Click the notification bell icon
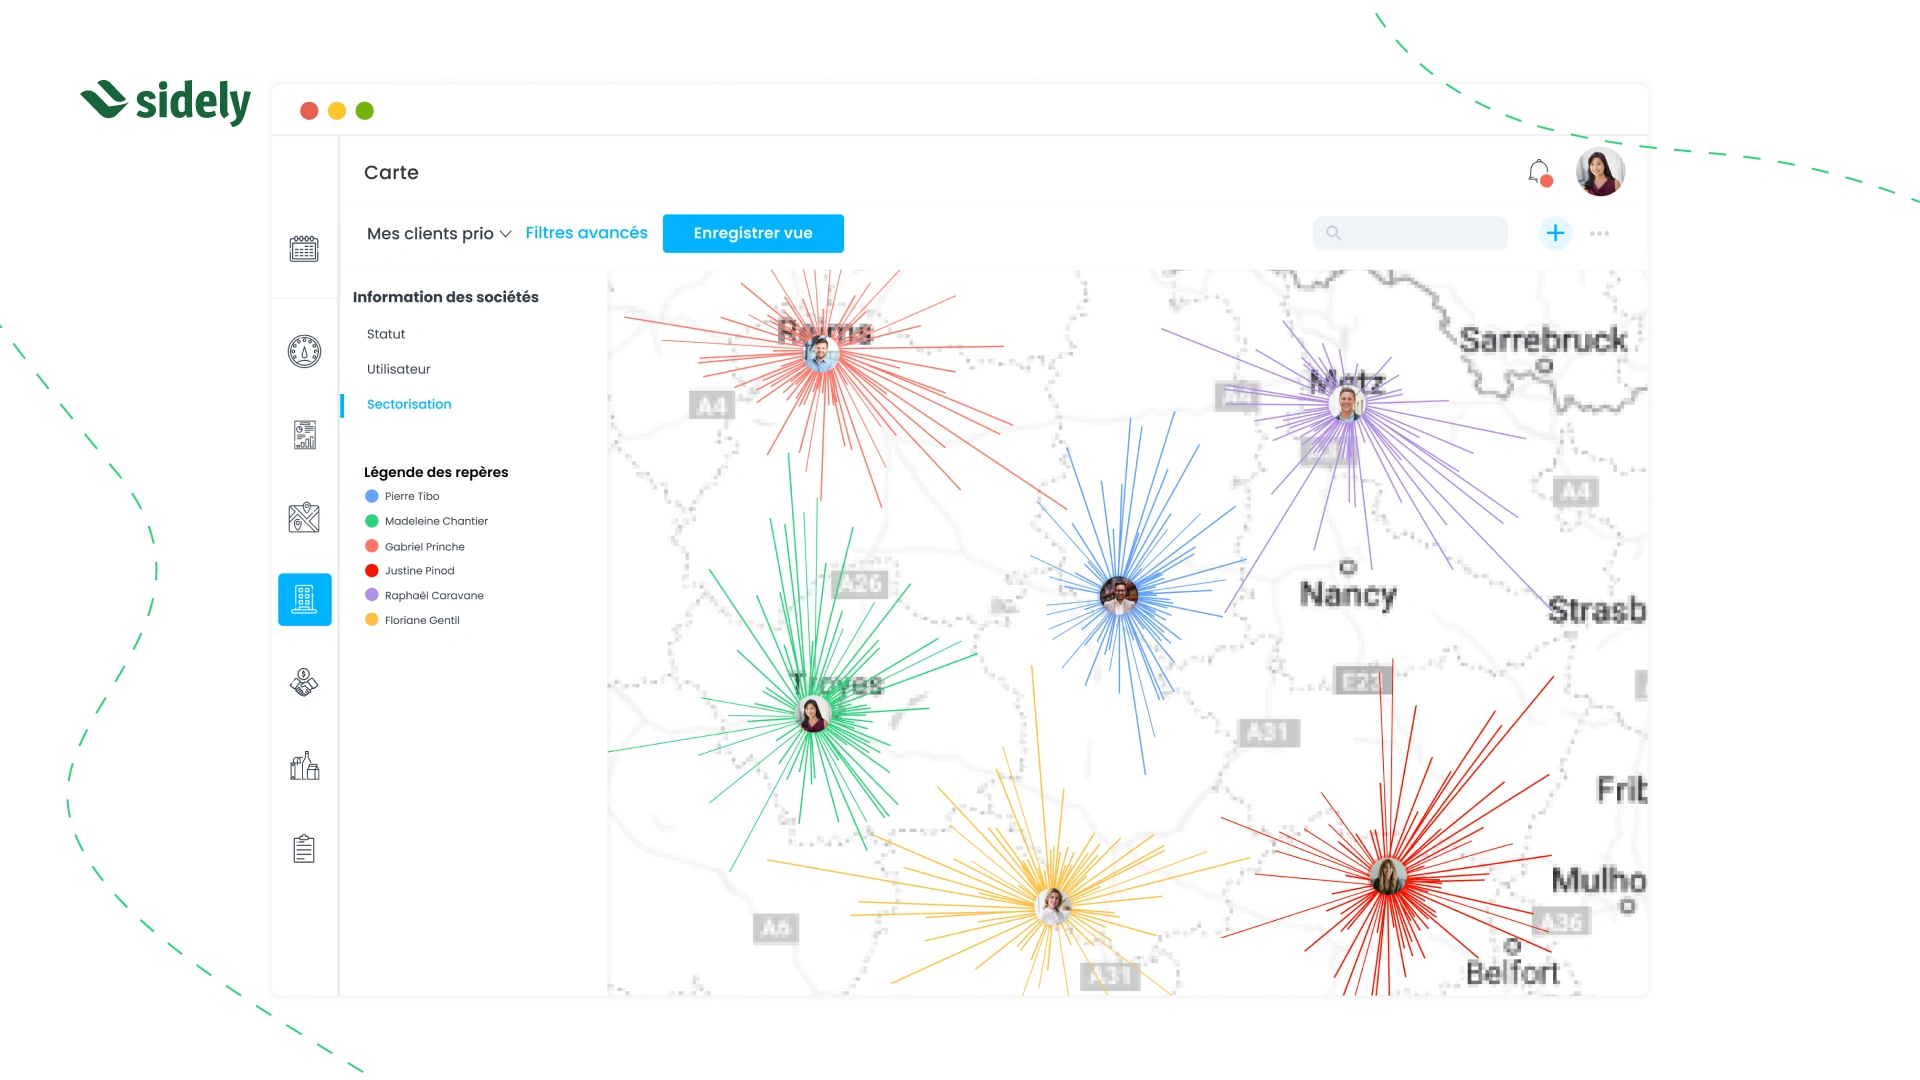 (x=1539, y=172)
